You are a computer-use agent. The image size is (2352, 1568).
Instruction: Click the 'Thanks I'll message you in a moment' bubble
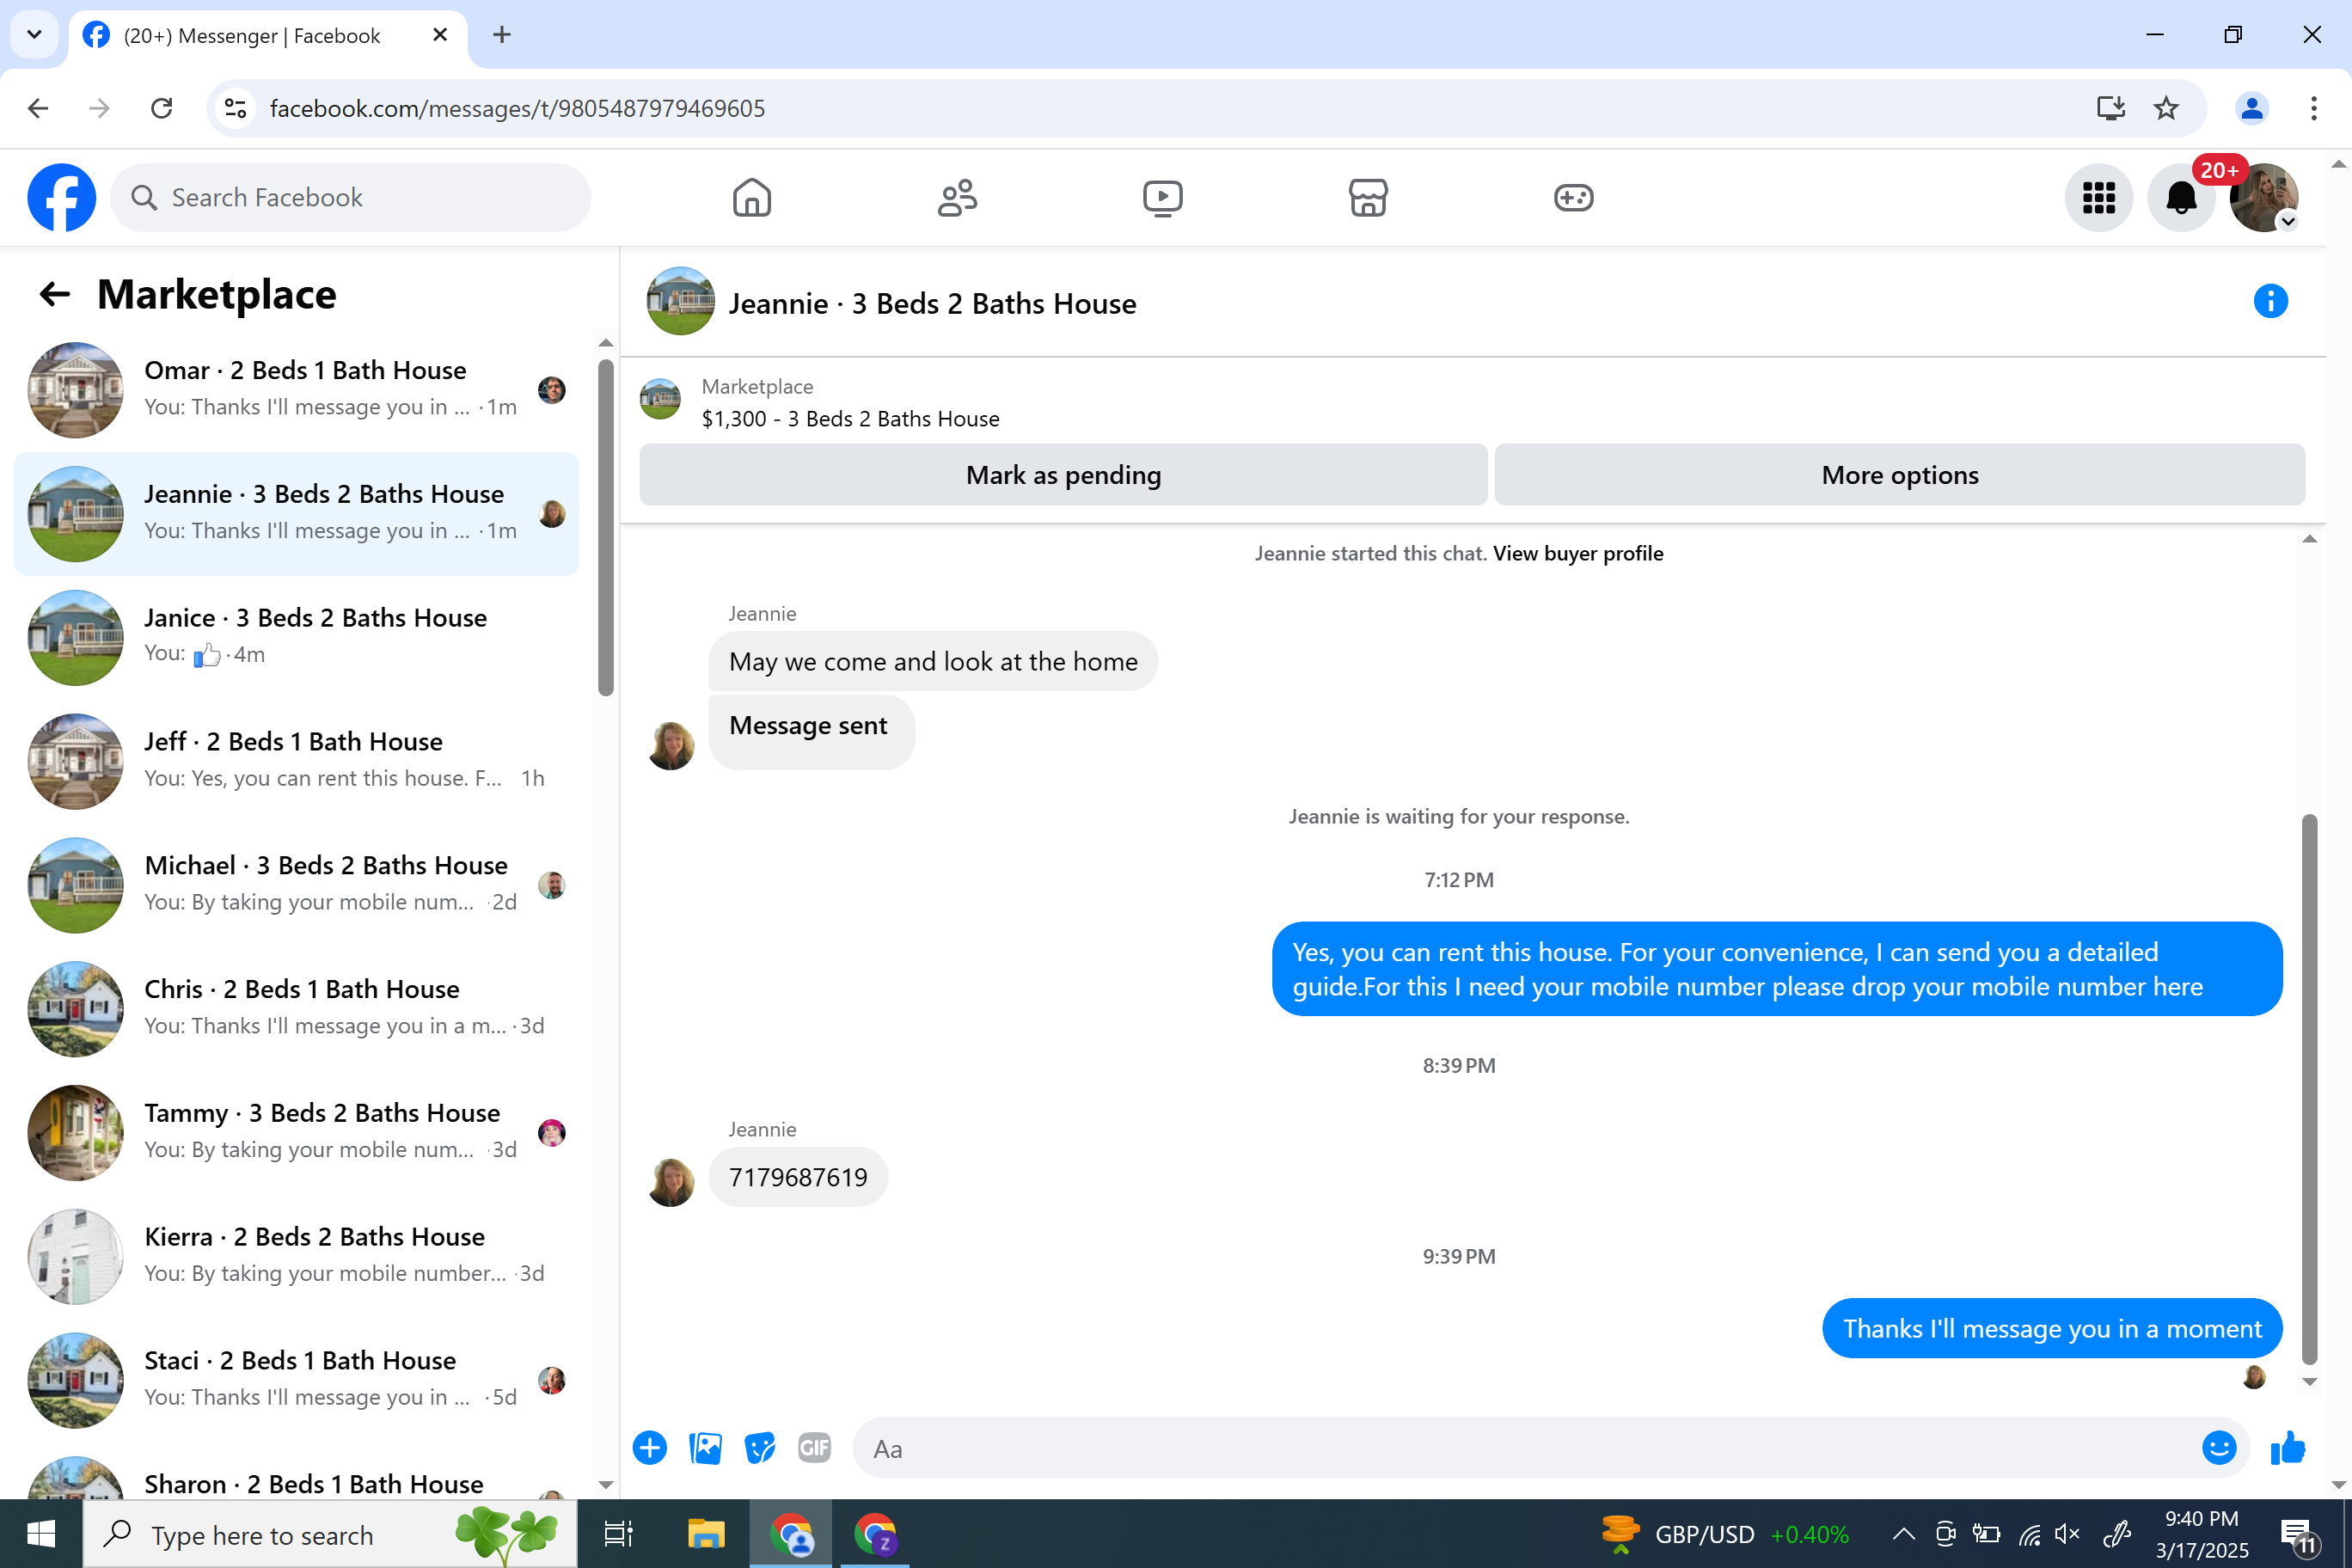(2052, 1328)
